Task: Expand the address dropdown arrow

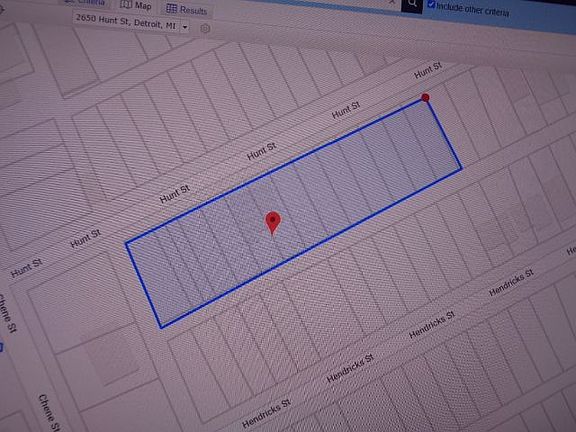Action: [x=185, y=27]
